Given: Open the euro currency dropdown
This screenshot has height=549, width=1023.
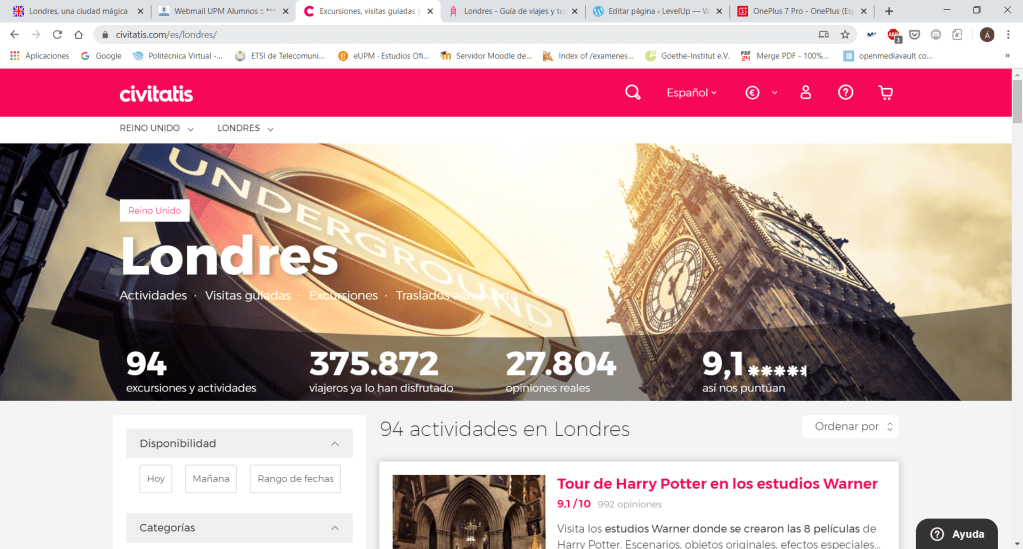Looking at the screenshot, I should [x=762, y=93].
